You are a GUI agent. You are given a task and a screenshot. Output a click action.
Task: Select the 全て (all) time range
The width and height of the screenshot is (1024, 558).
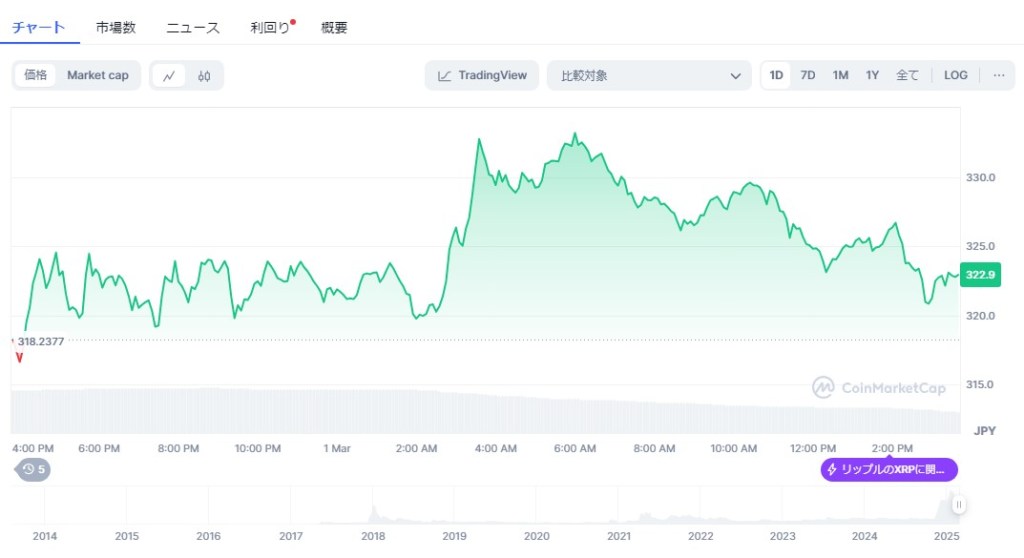coord(907,75)
